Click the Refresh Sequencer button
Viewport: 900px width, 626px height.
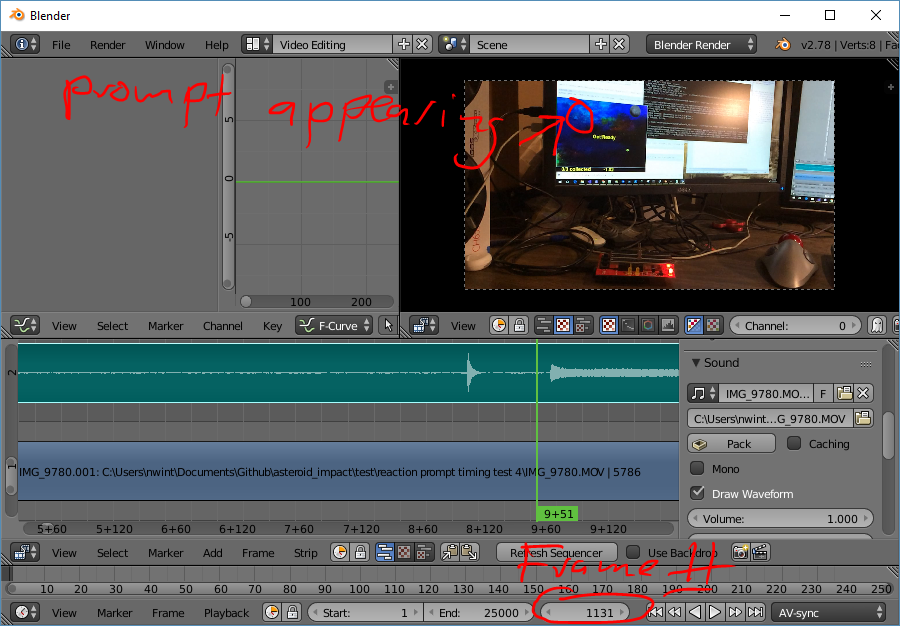[x=557, y=551]
